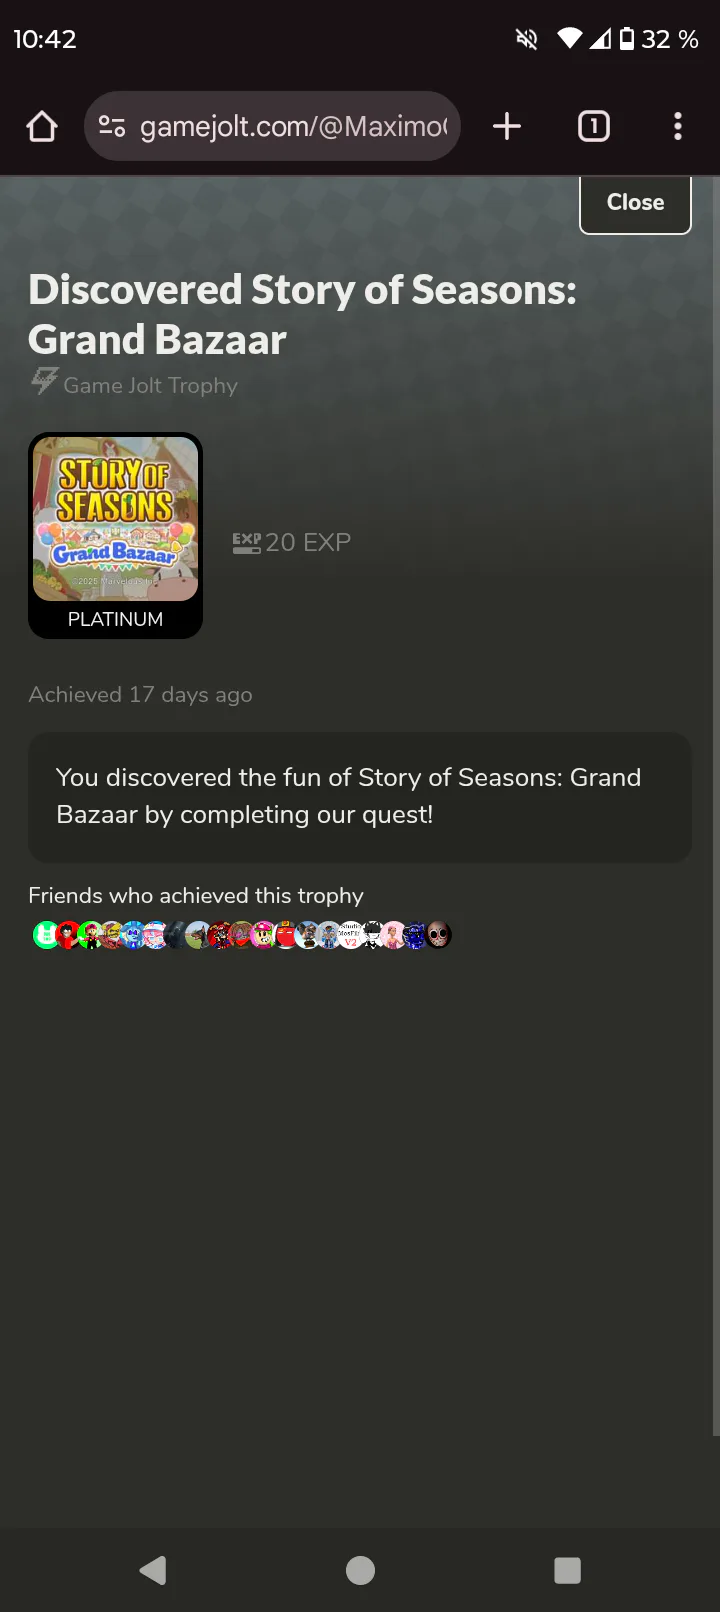The height and width of the screenshot is (1612, 720).
Task: Tap the browser home icon
Action: [x=42, y=126]
